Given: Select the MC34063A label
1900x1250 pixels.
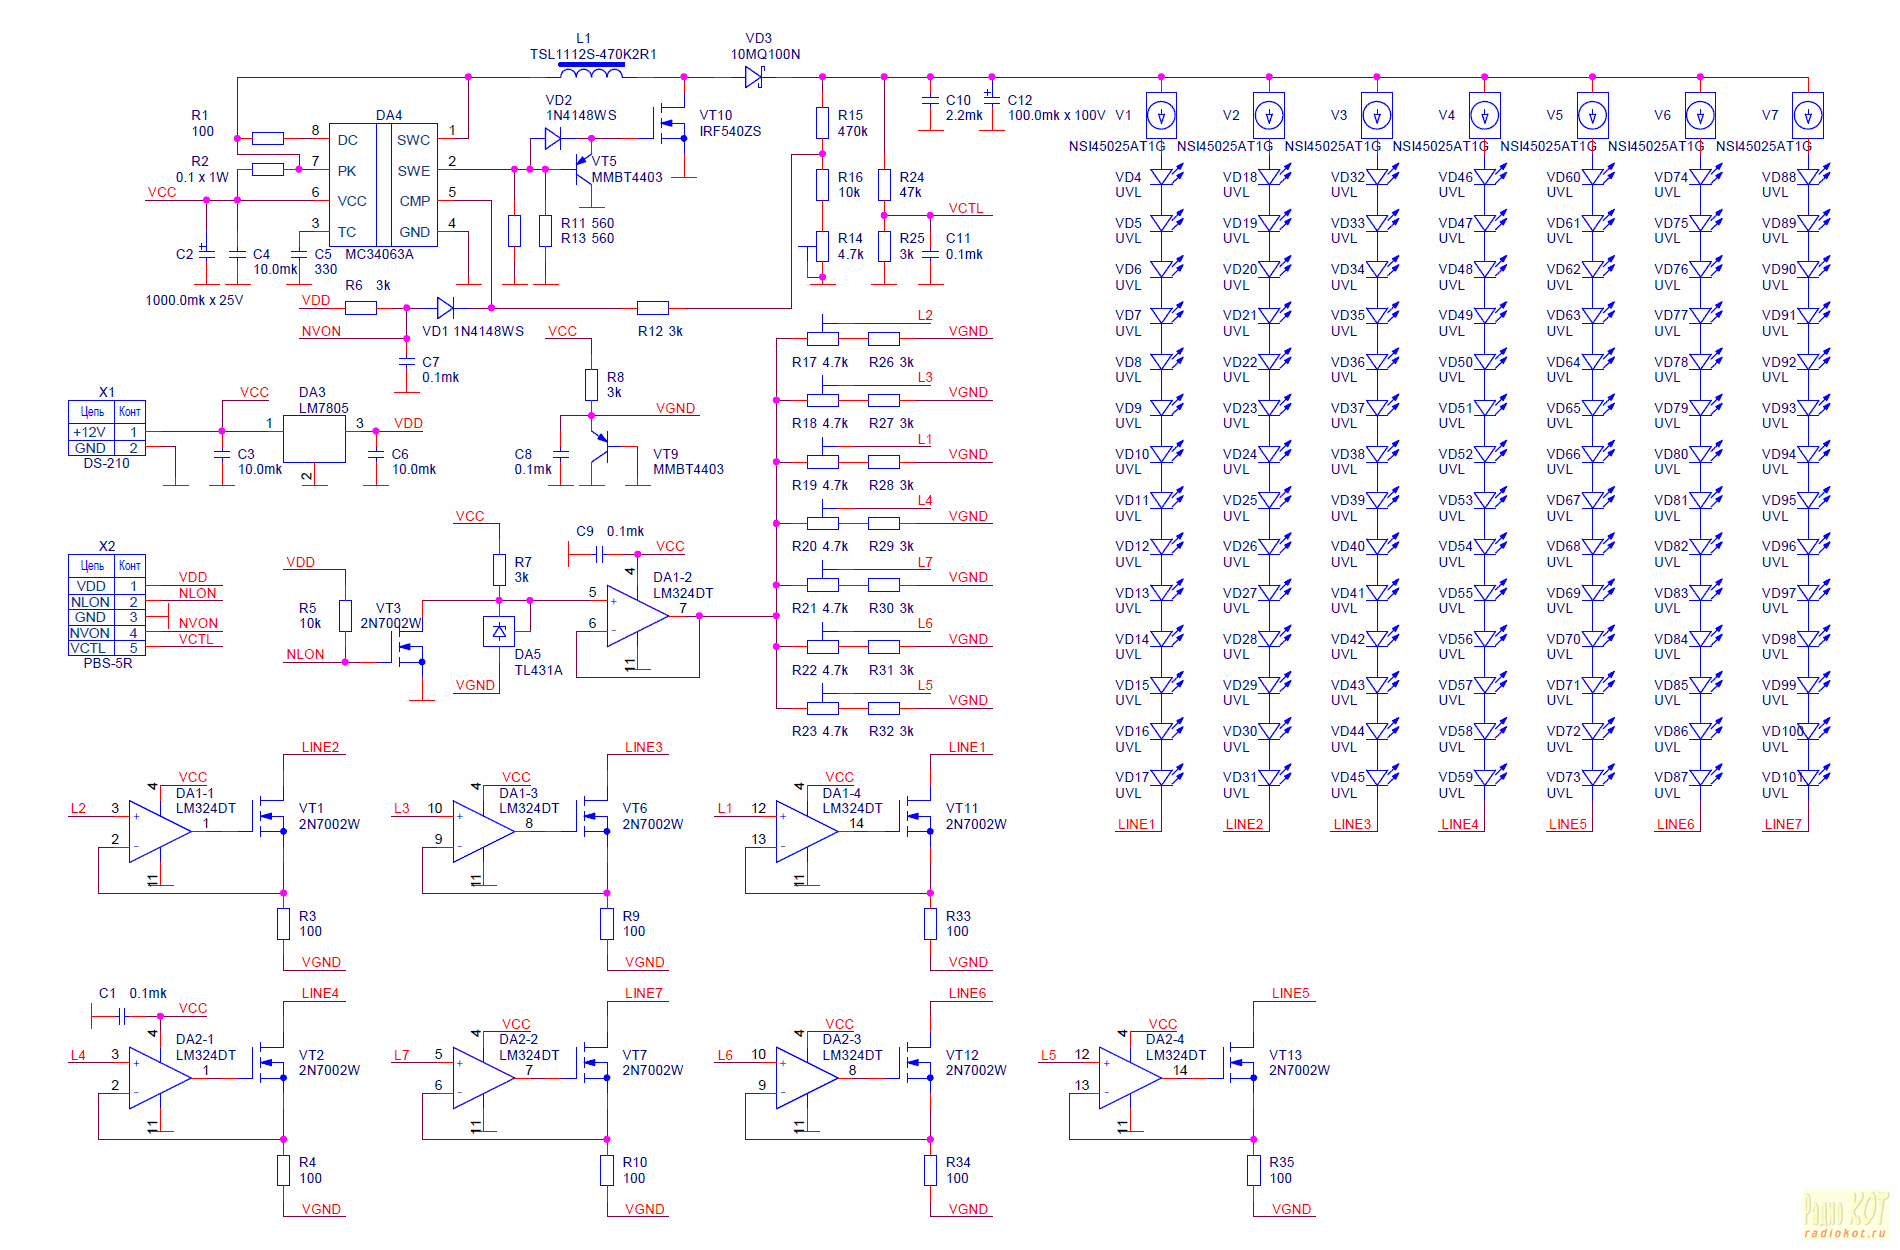Looking at the screenshot, I should pos(379,254).
